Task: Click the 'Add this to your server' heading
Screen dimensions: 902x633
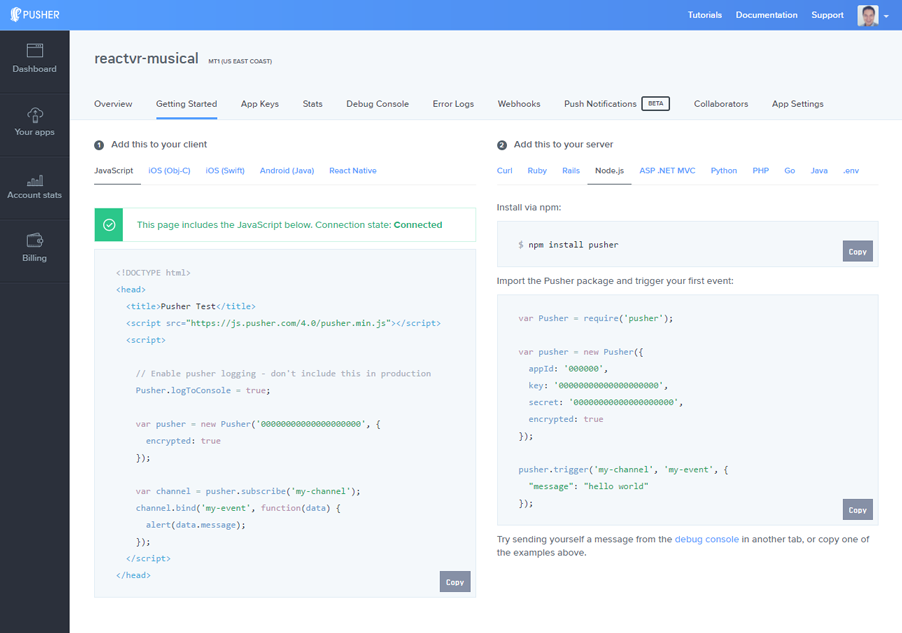Action: pos(563,144)
